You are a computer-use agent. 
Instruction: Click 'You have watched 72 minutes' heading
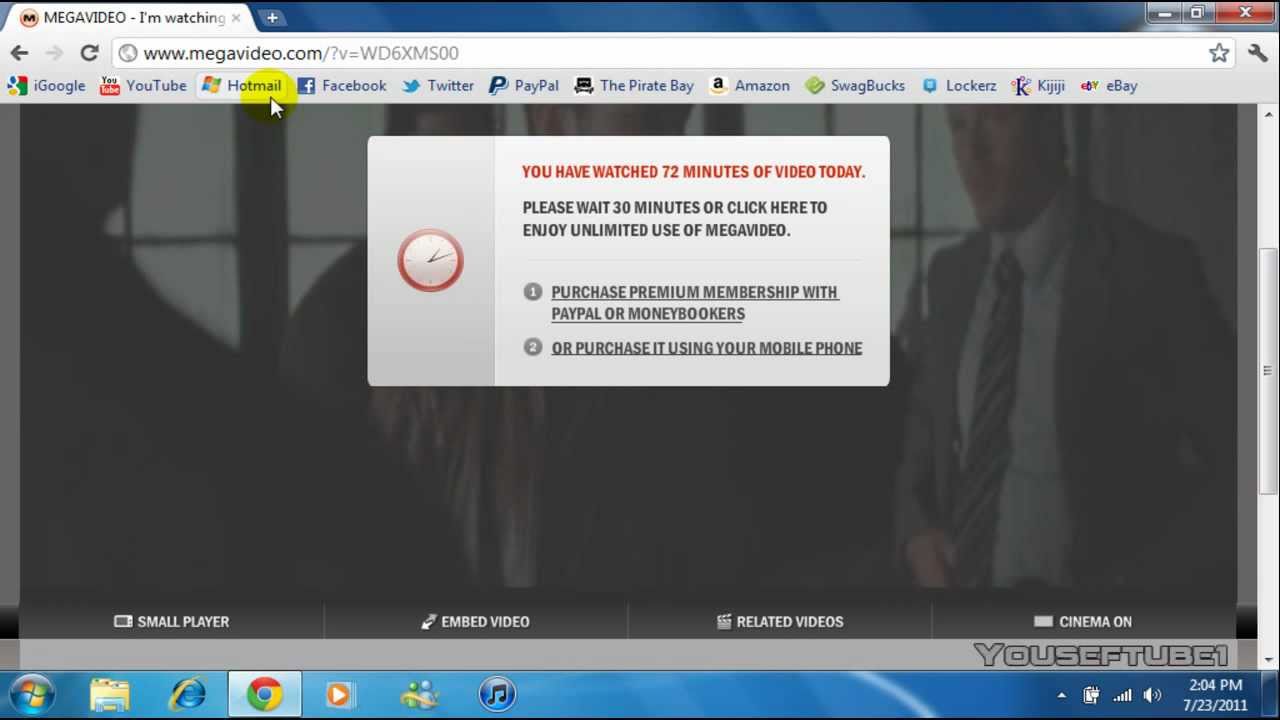[x=694, y=172]
